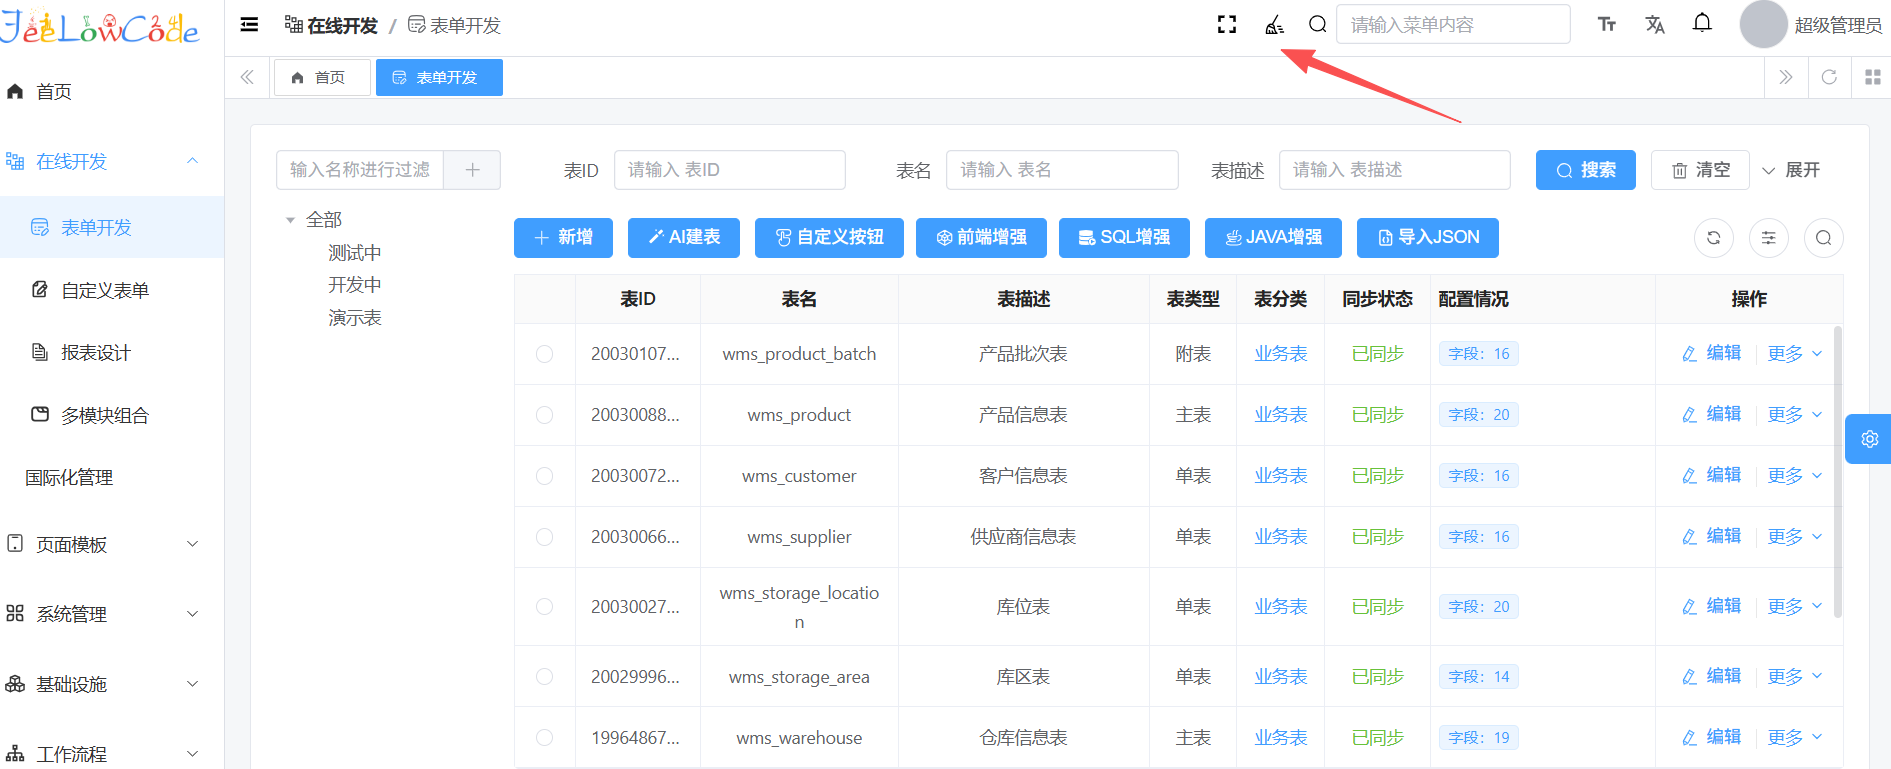Screen dimensions: 1891x769
Task: Click the language translation icon
Action: (x=1655, y=25)
